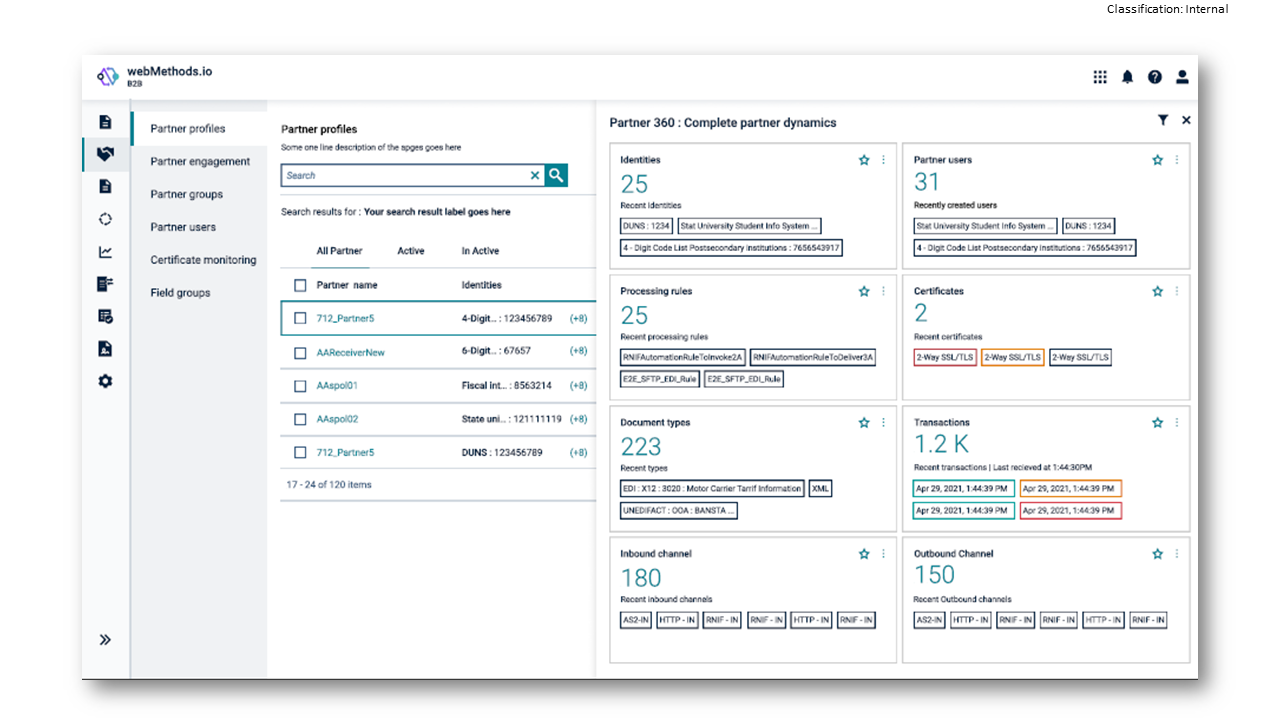This screenshot has height=720, width=1280.
Task: Expand the (+8) identities for 712_Partner5
Action: click(577, 319)
